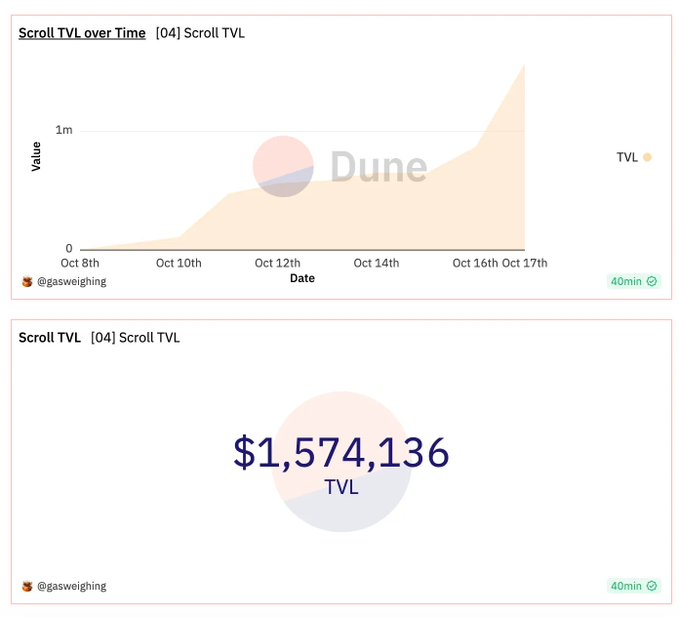
Task: Open @gasweighing username in top panel
Action: point(71,282)
